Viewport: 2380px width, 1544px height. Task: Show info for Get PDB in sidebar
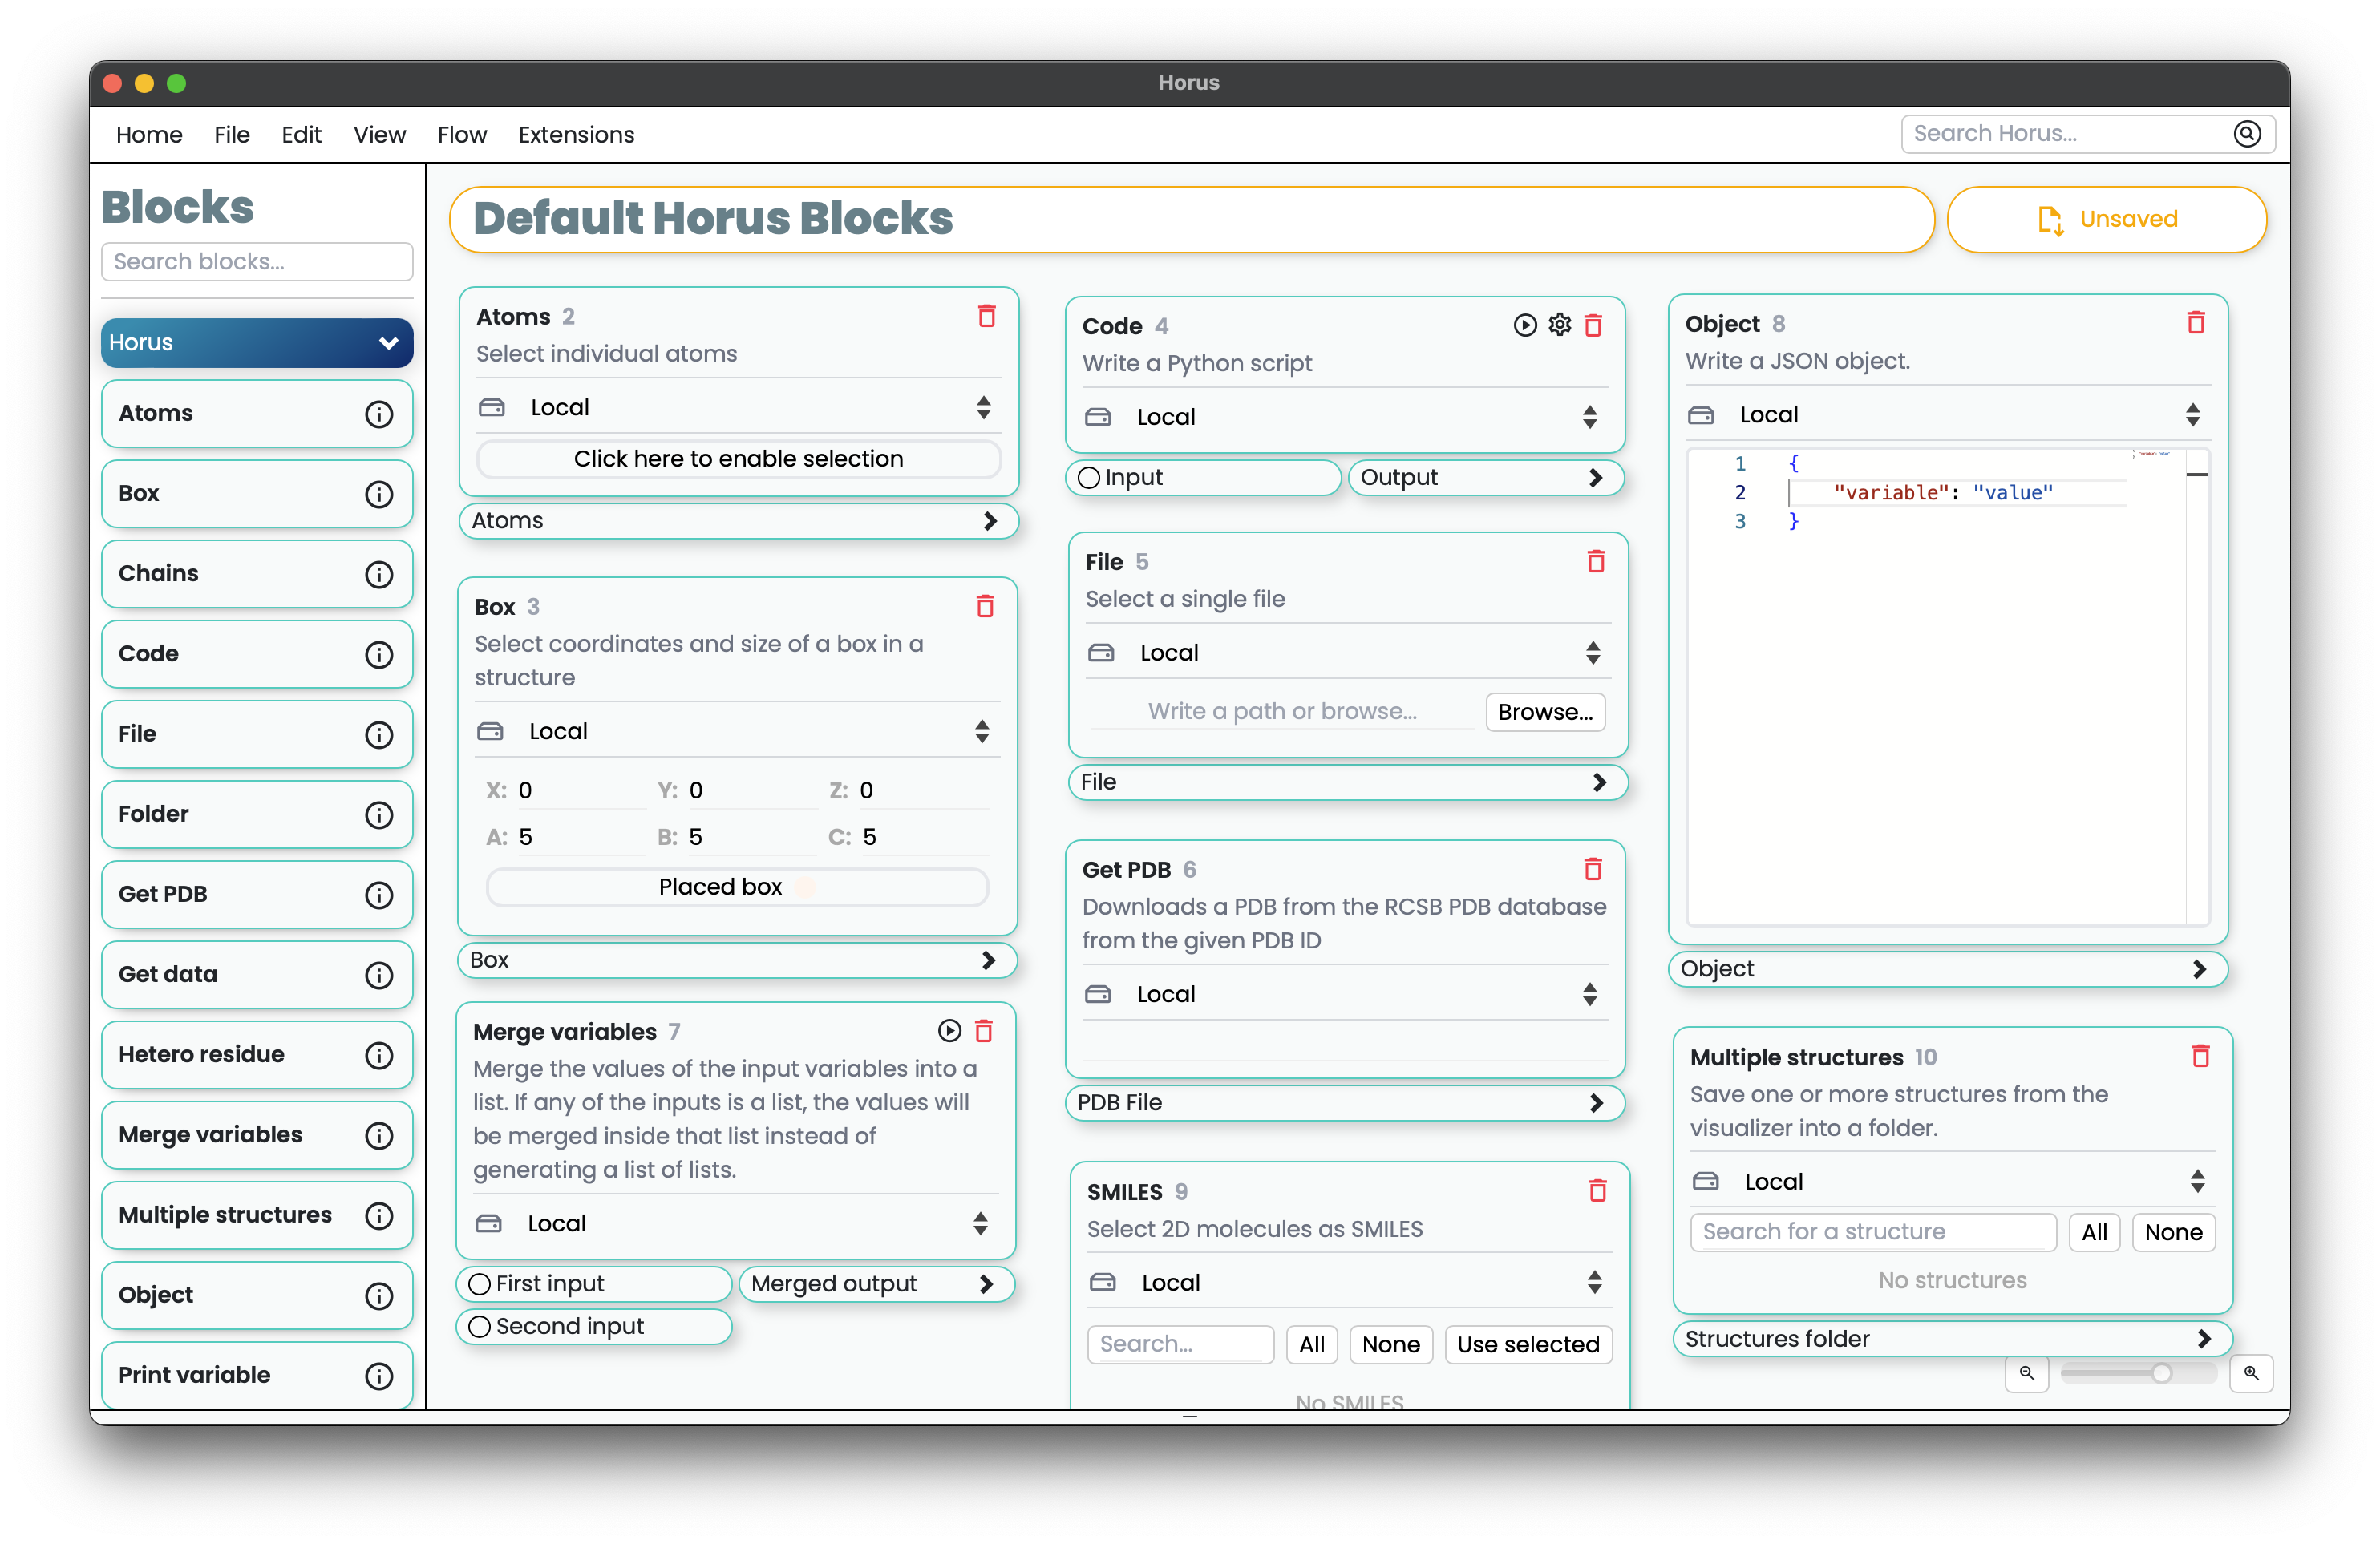pos(378,895)
